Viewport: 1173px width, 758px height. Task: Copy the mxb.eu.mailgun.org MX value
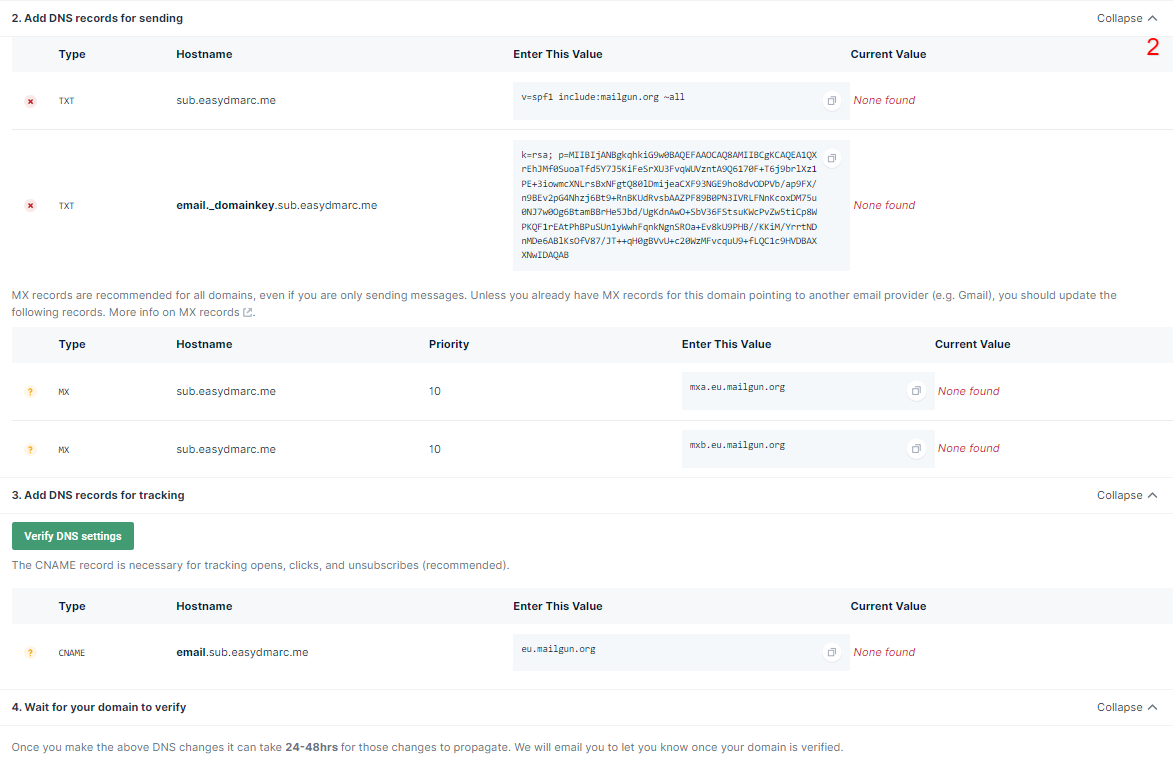coord(915,448)
